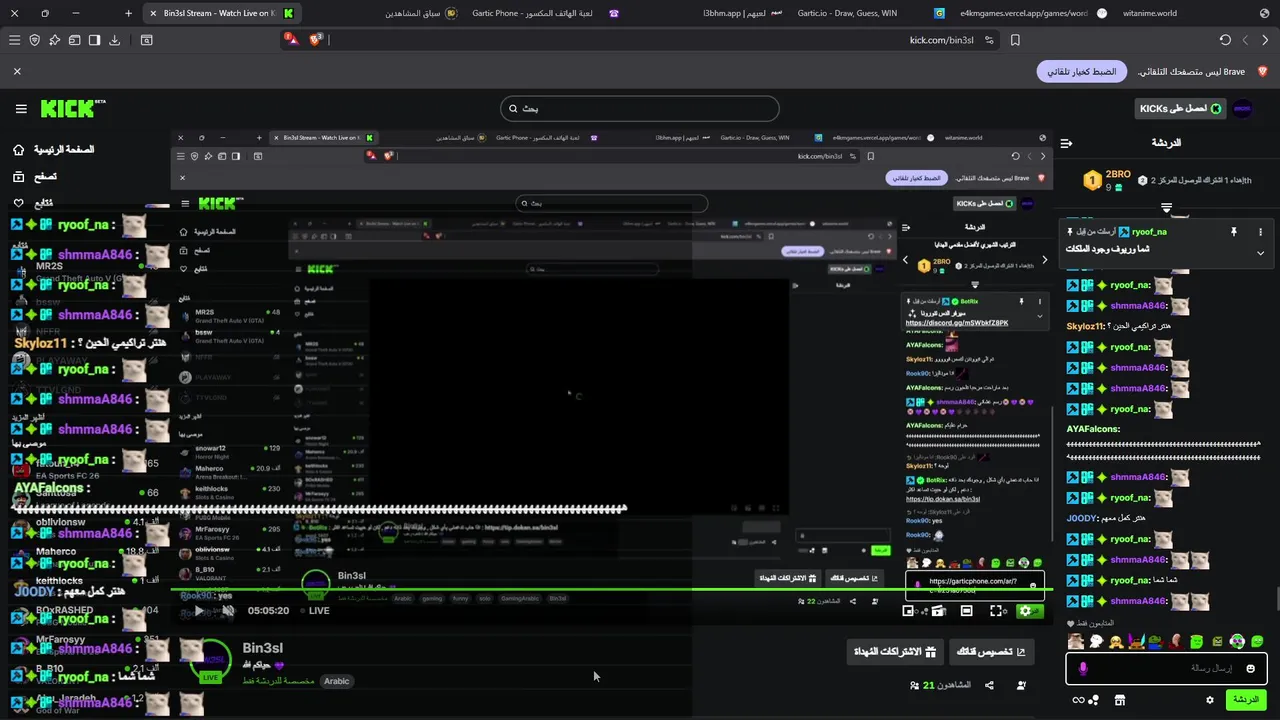Click the chat message input field
Viewport: 1280px width, 720px height.
1167,668
